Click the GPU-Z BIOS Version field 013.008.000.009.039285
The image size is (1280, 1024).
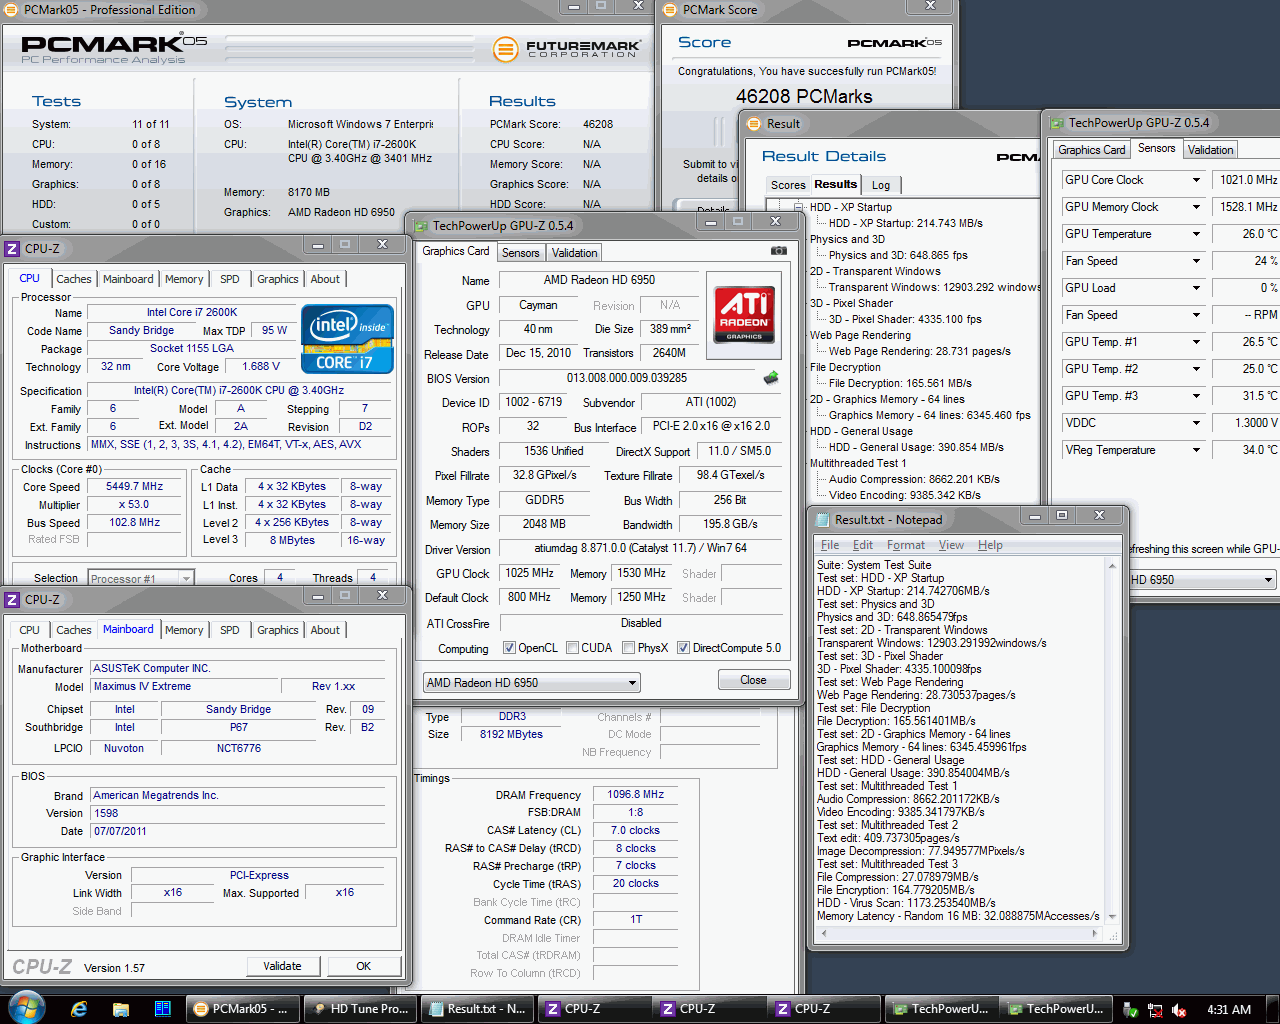pos(626,378)
